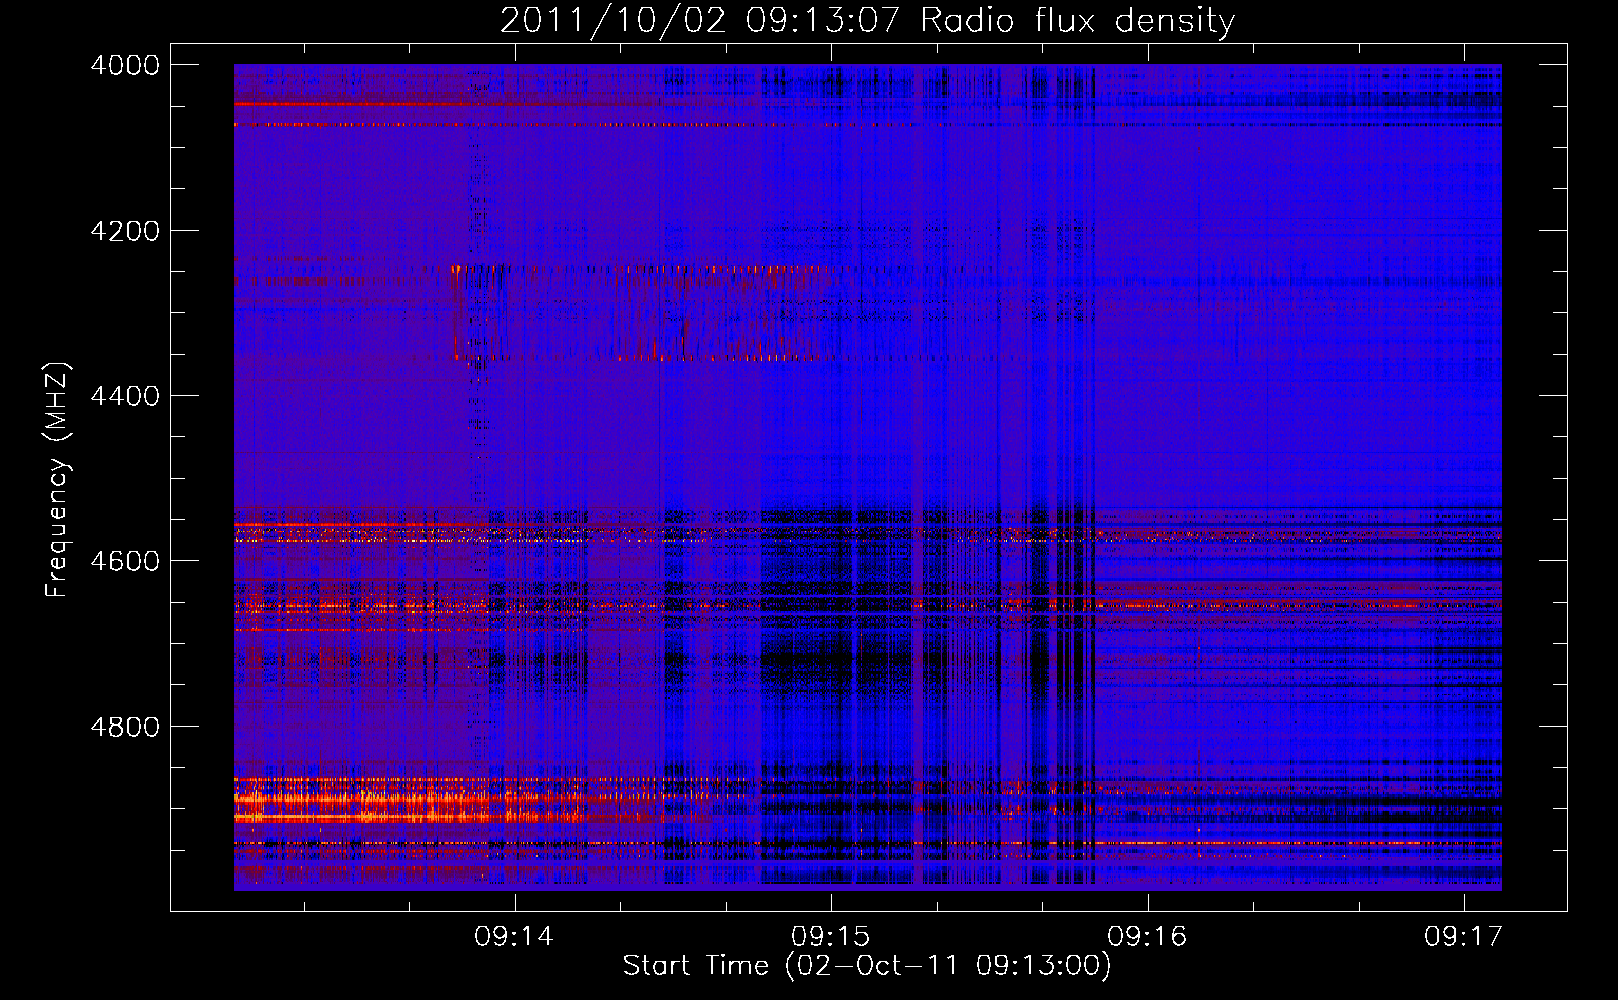The height and width of the screenshot is (1000, 1618).
Task: Click the 09:17 time axis label
Action: point(1464,937)
